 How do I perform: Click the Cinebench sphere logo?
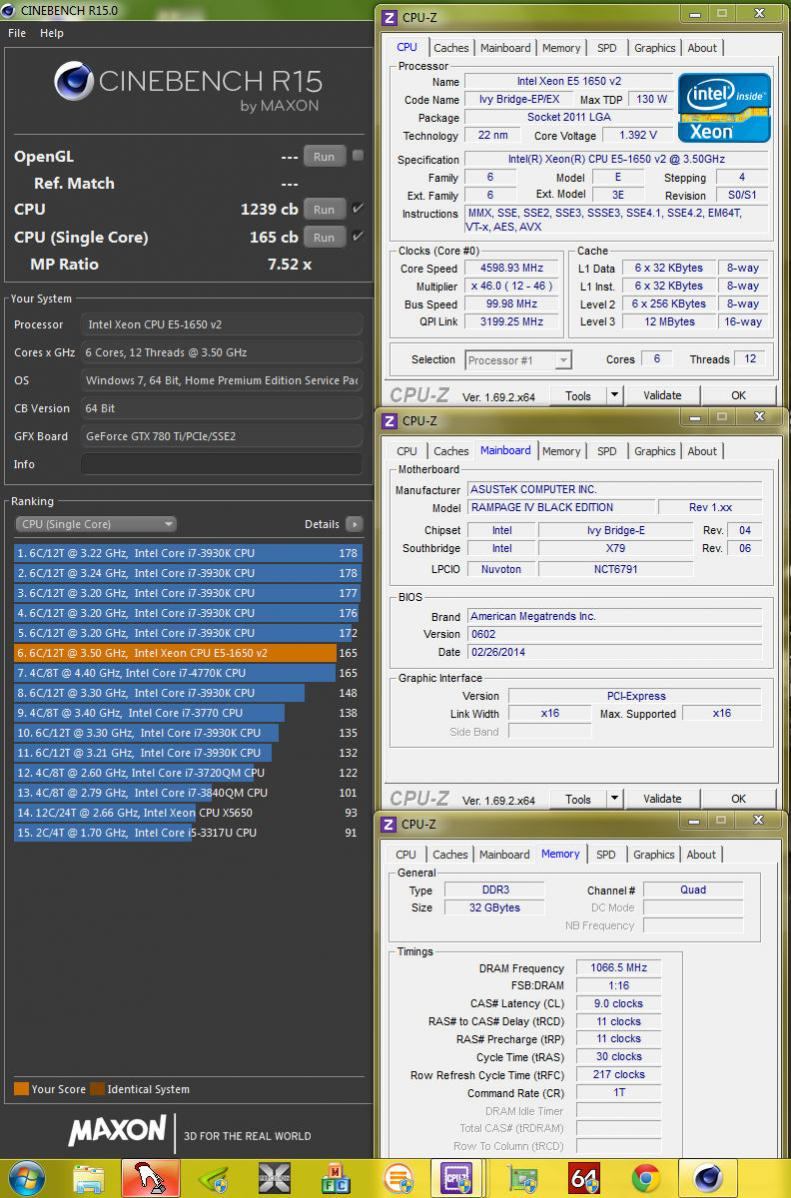pyautogui.click(x=73, y=81)
